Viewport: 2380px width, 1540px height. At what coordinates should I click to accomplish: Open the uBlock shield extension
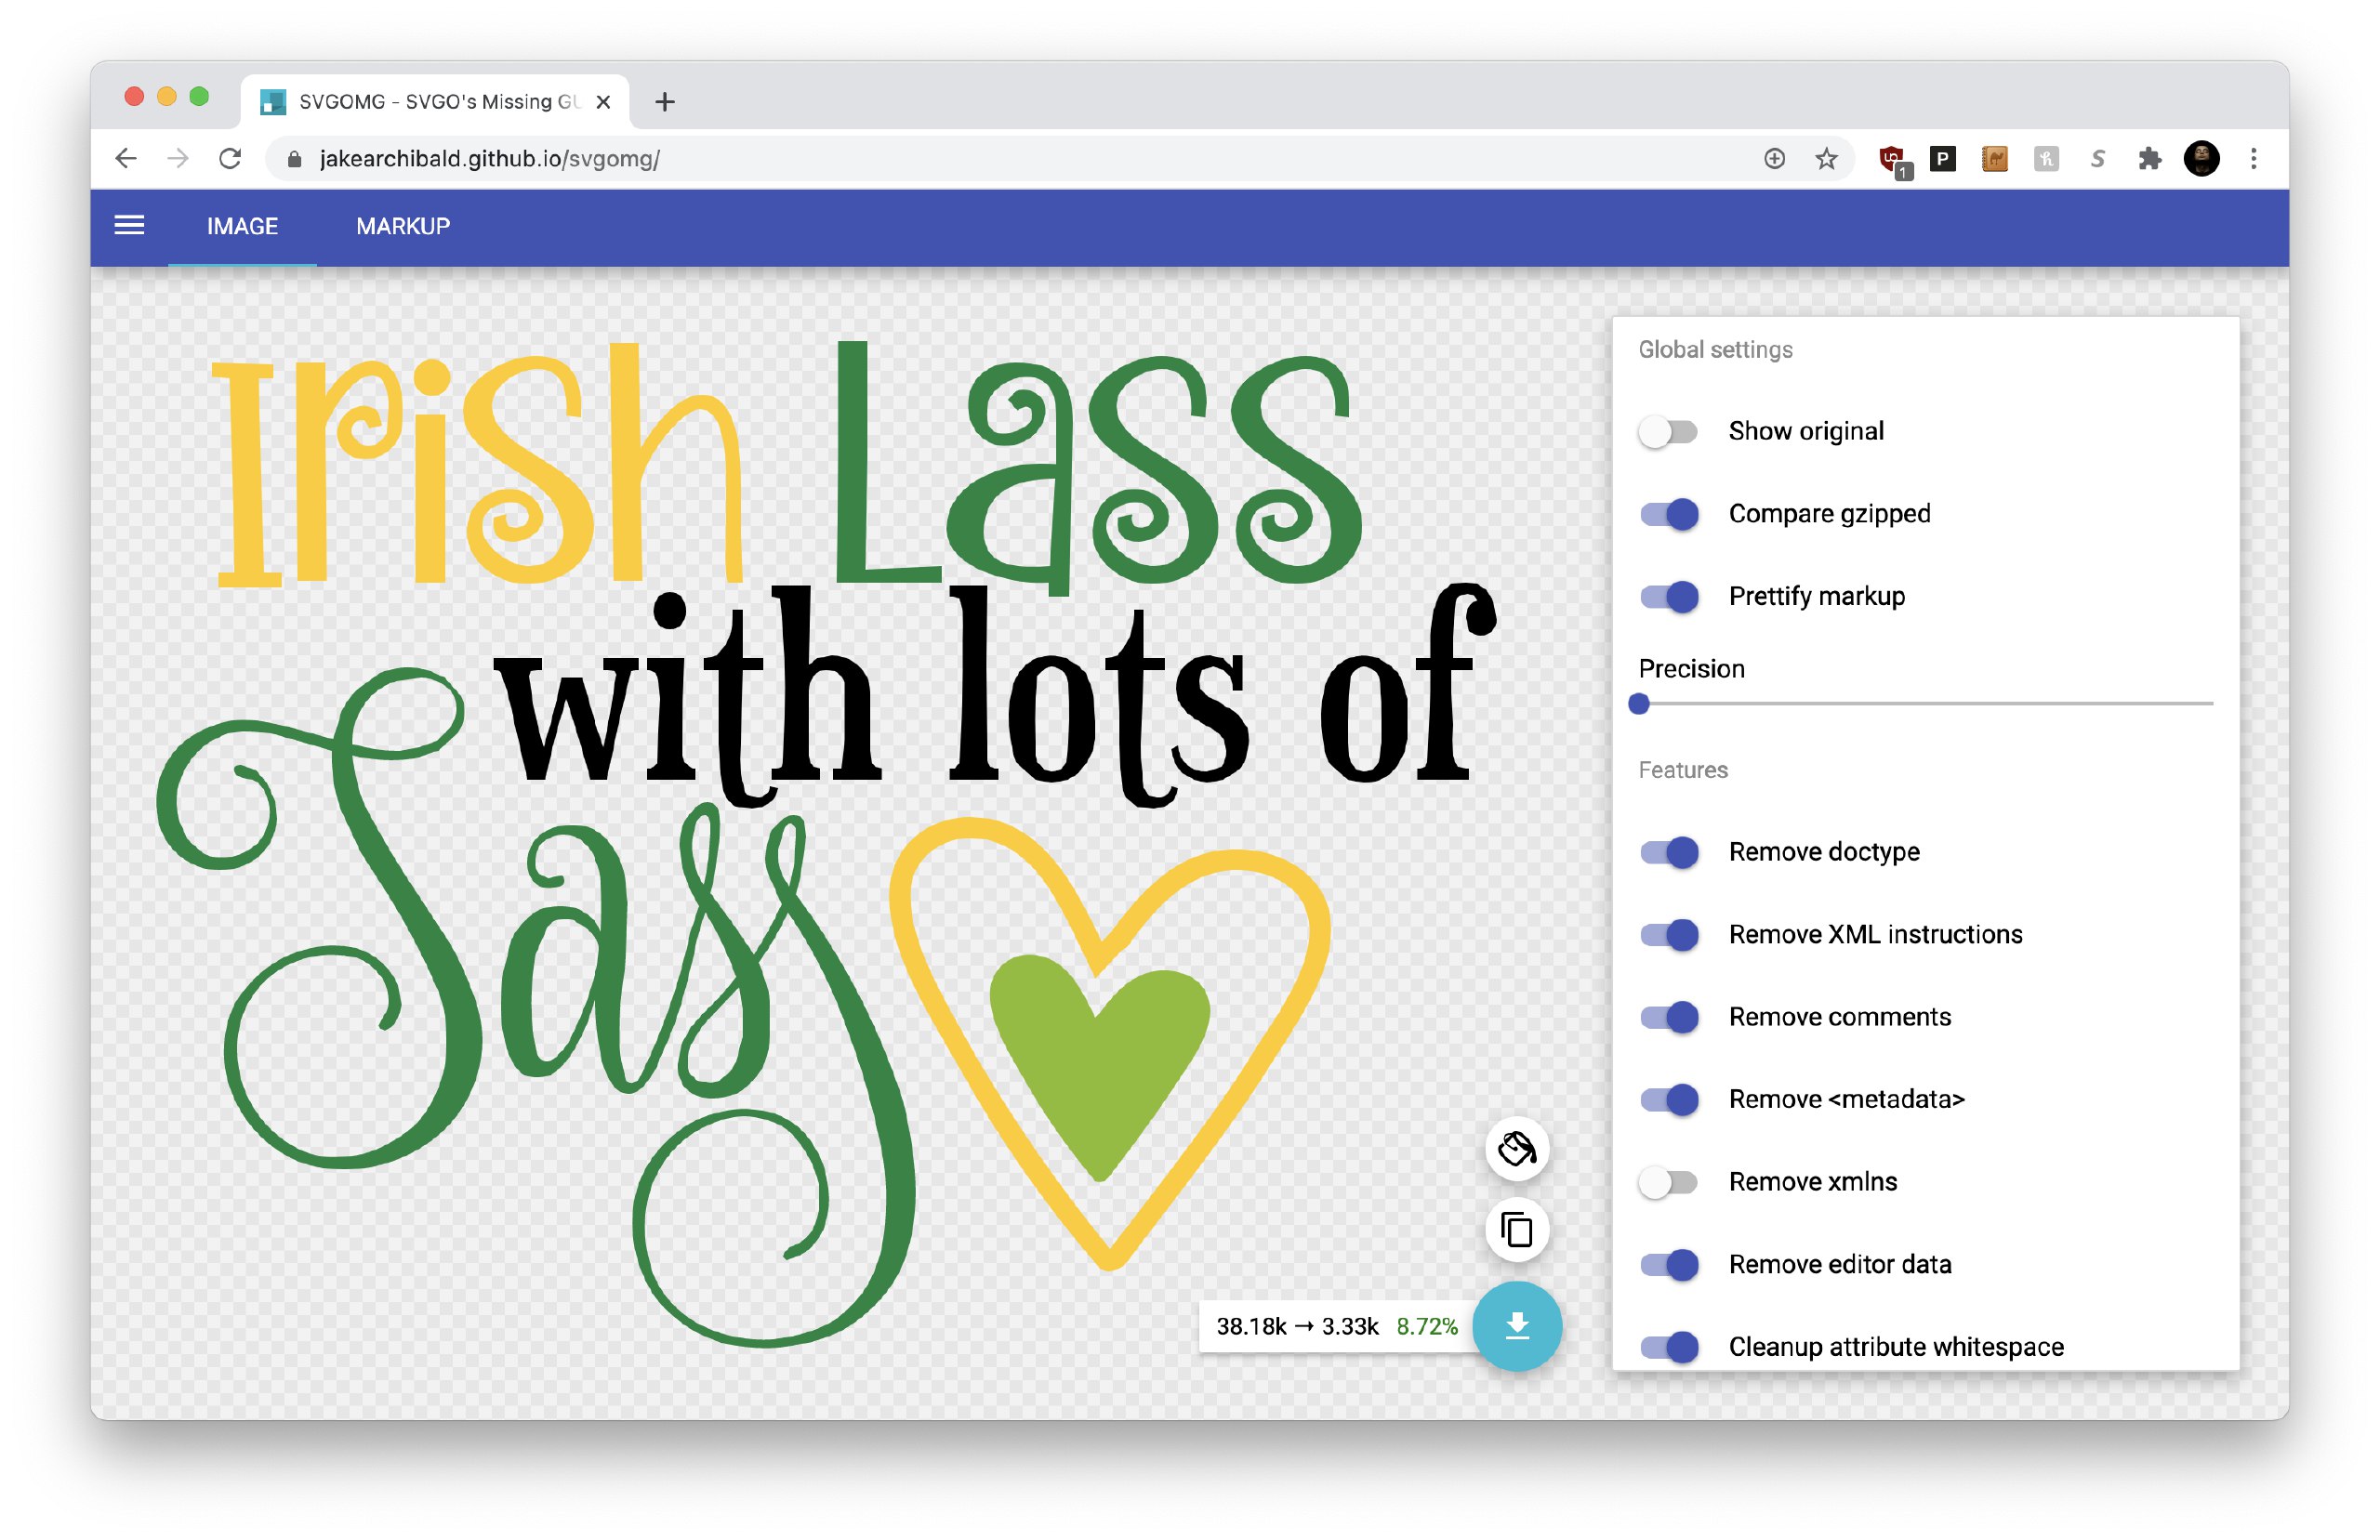coord(1894,160)
